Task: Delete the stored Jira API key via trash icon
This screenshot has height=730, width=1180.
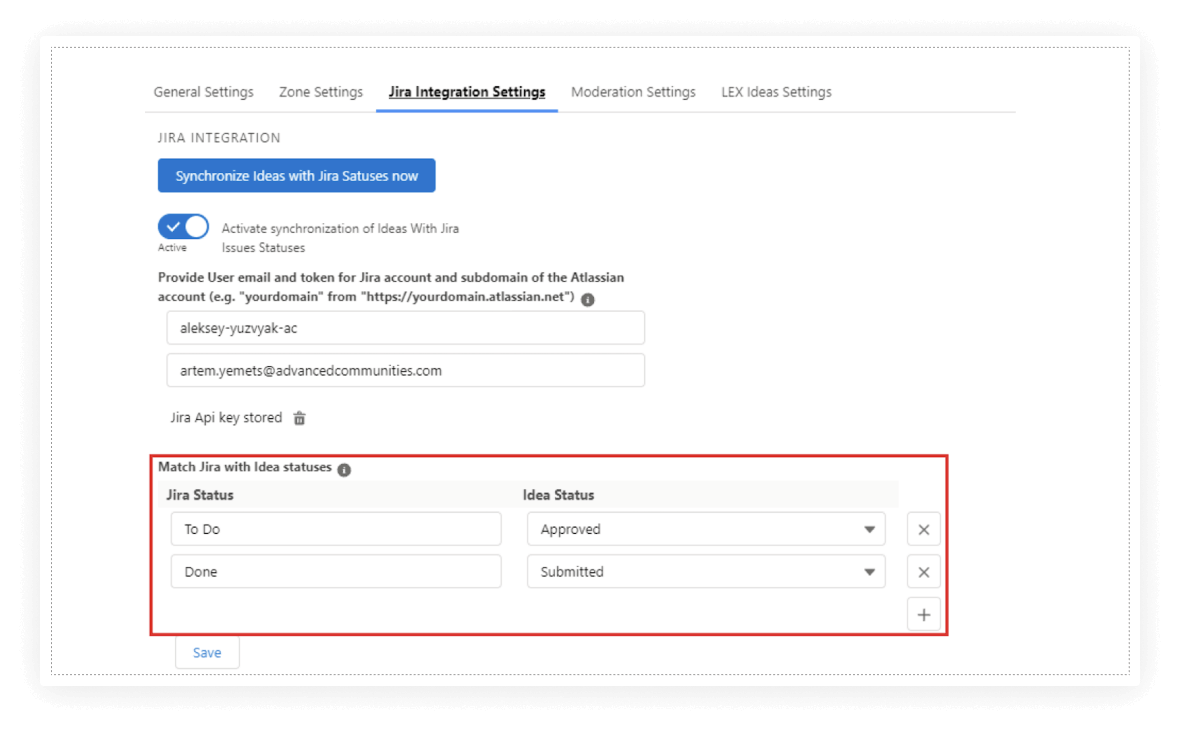Action: click(298, 418)
